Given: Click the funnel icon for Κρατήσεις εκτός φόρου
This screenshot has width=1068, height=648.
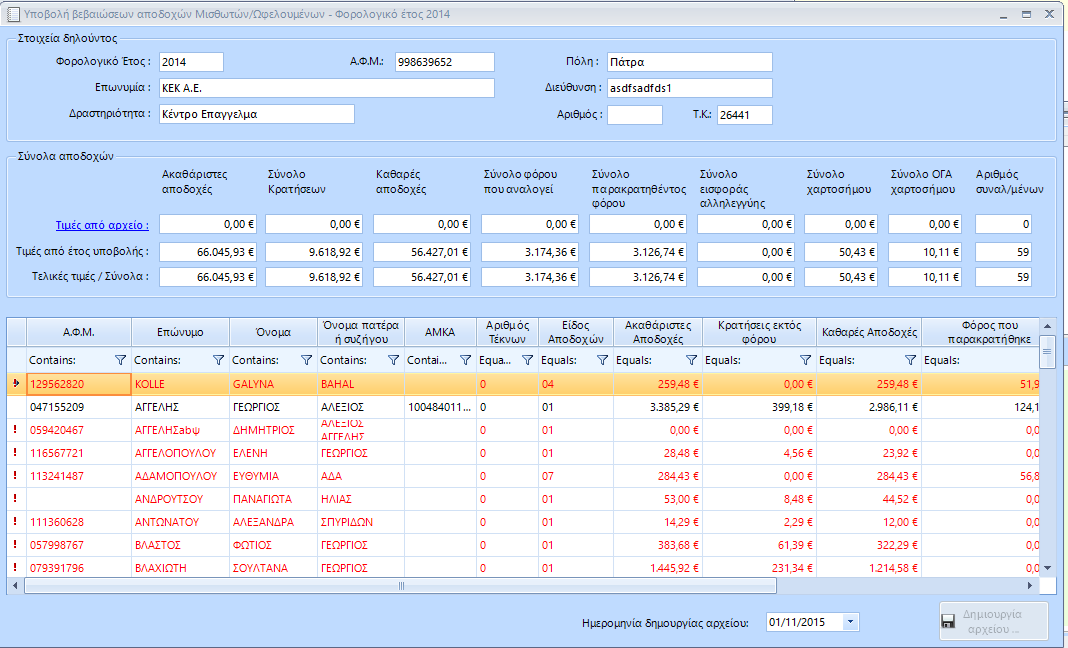Looking at the screenshot, I should [805, 360].
